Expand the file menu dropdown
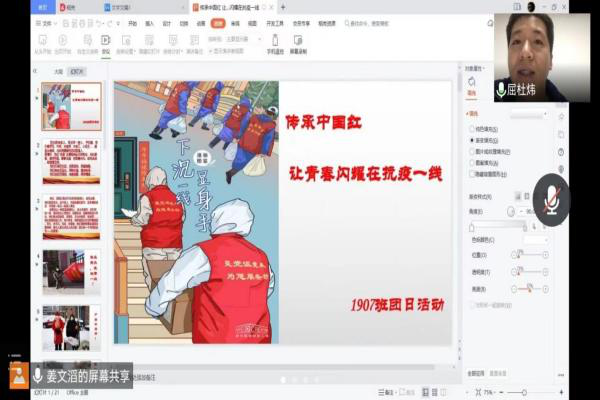 click(46, 21)
